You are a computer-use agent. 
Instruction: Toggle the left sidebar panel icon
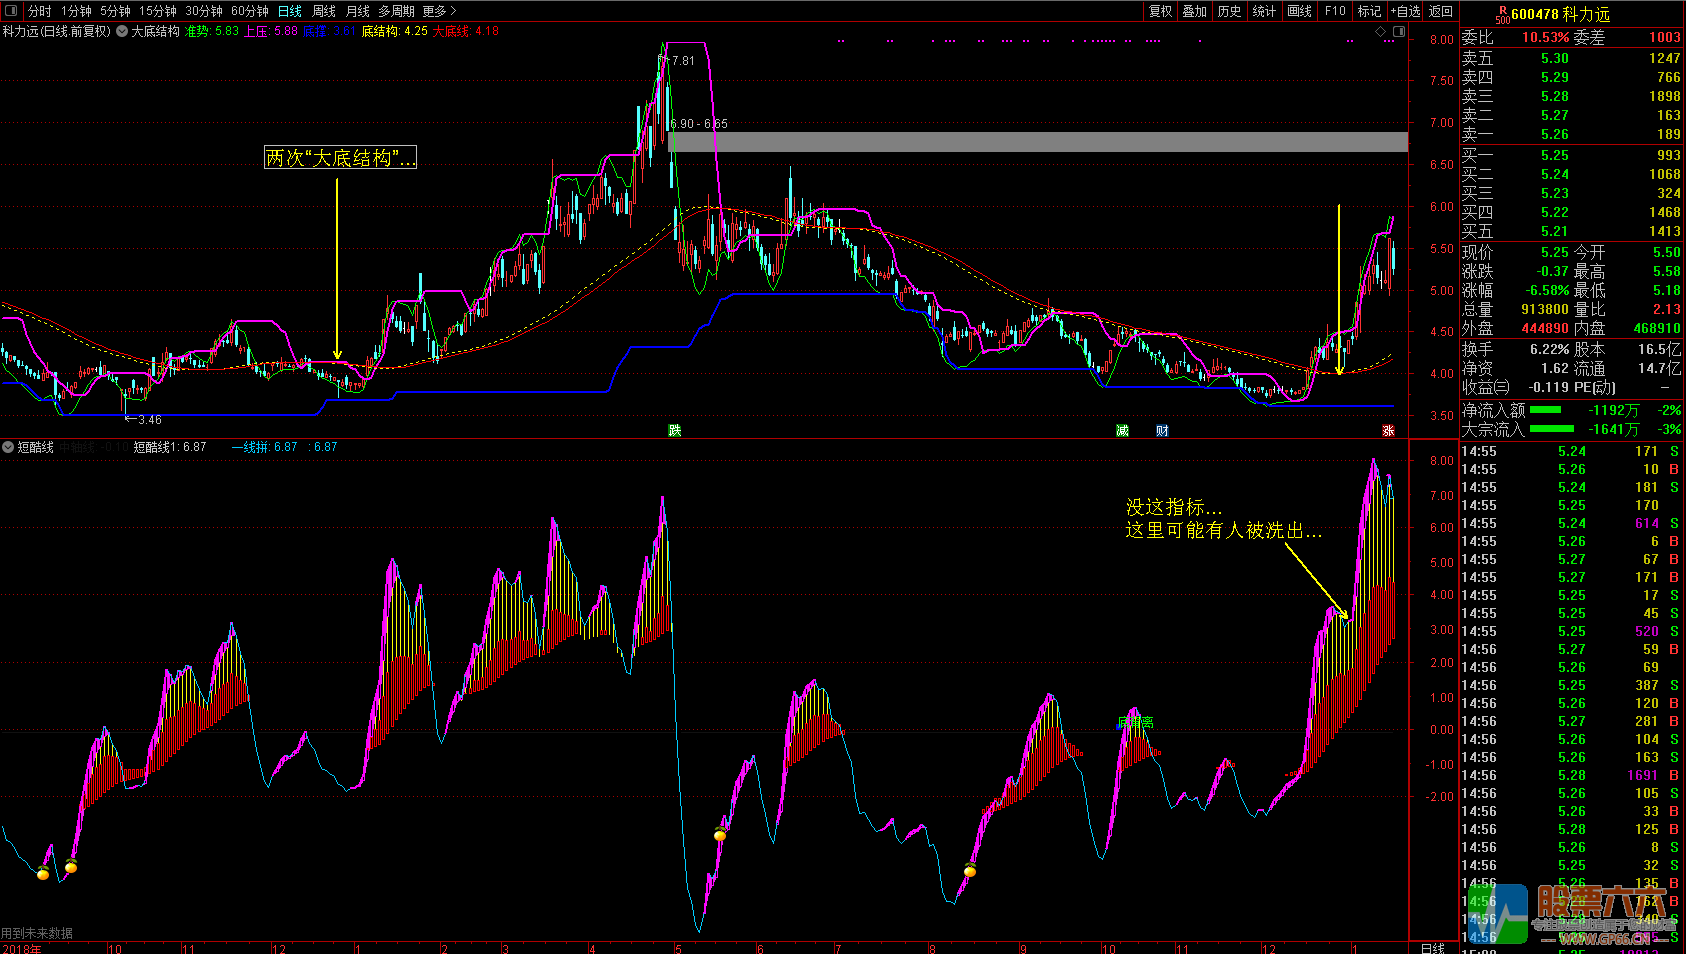coord(11,11)
